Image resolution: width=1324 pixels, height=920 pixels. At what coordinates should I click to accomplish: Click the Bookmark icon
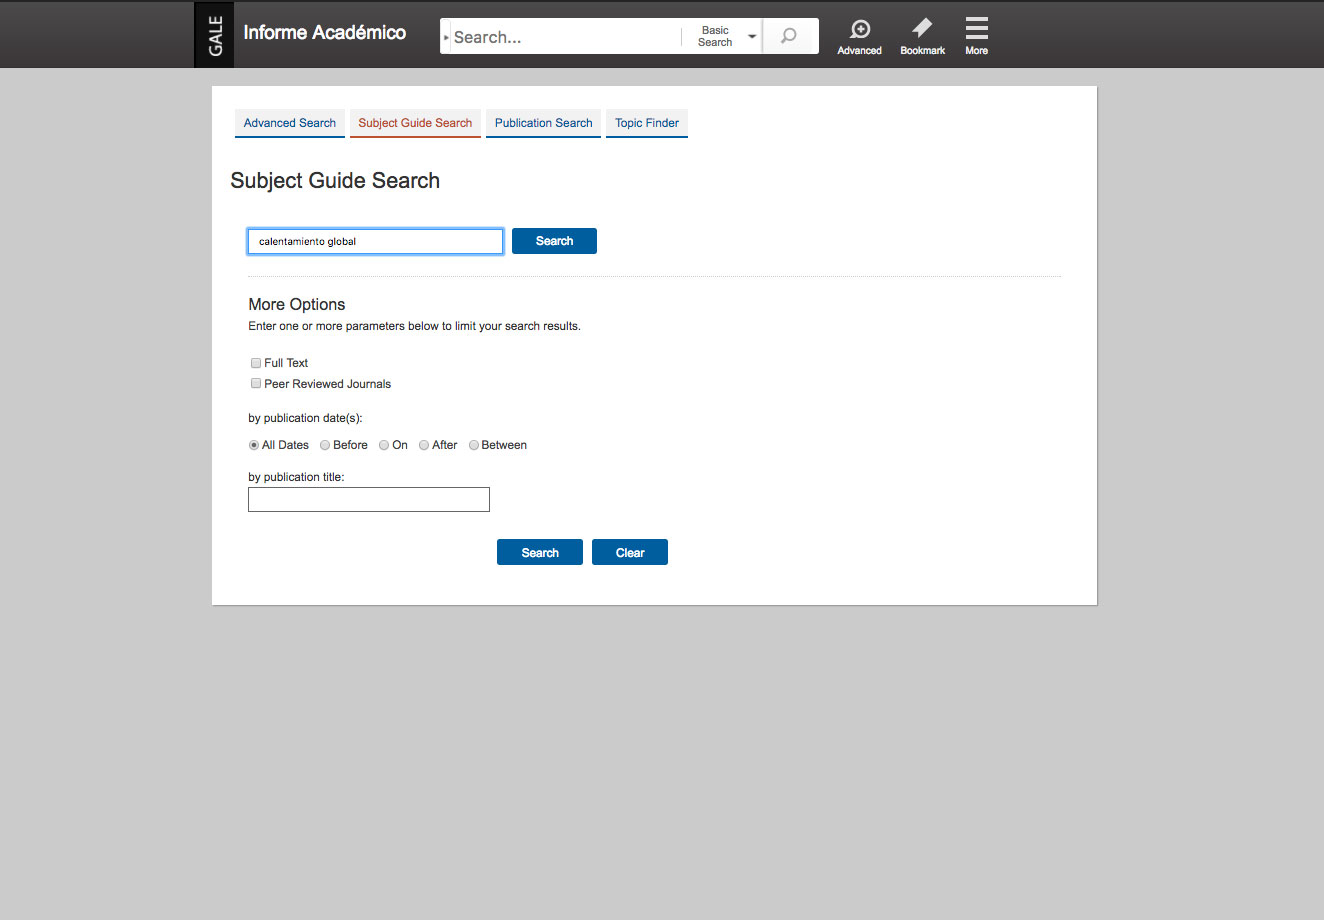pos(922,36)
